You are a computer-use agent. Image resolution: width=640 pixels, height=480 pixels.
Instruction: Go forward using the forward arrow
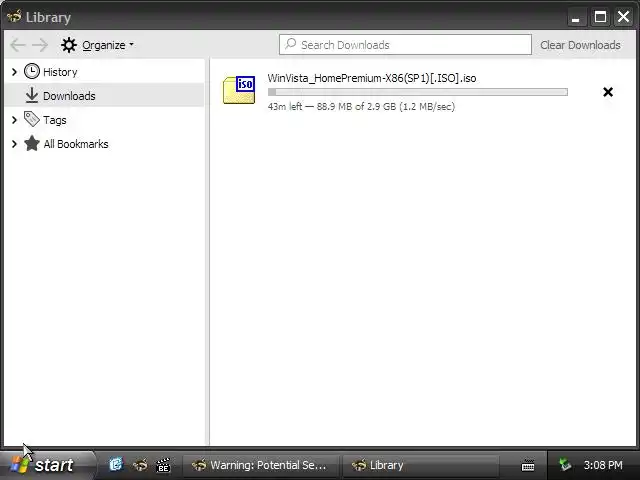[40, 45]
